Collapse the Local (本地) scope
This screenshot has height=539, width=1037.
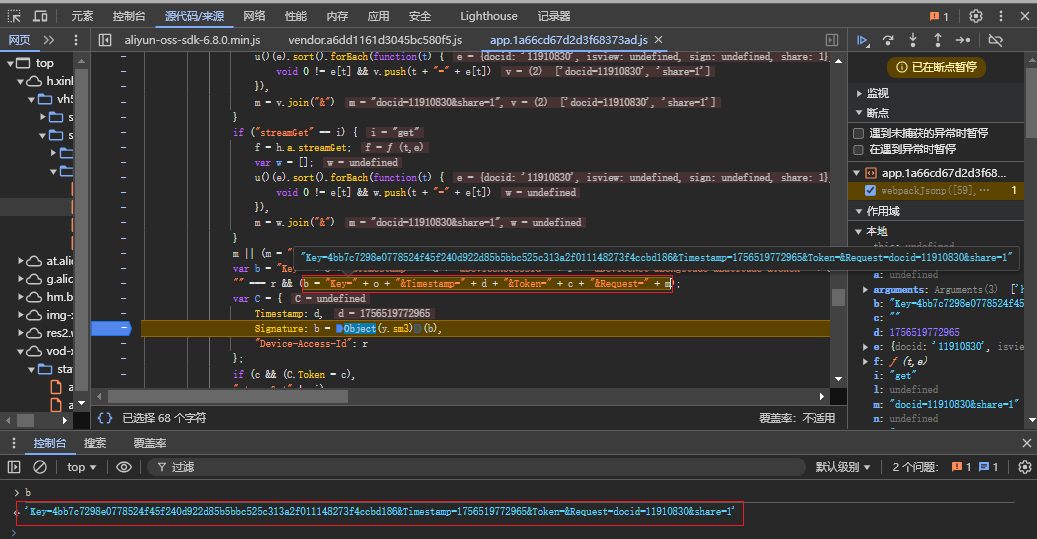tap(859, 231)
